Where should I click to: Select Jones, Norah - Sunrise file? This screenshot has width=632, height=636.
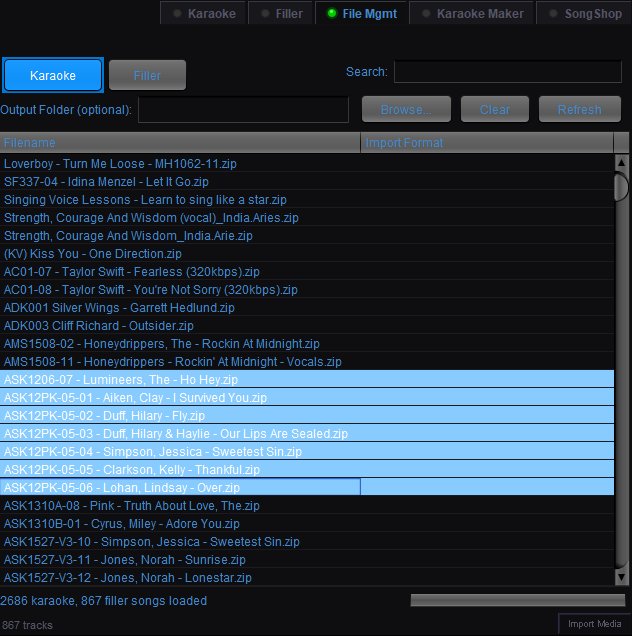[307, 559]
